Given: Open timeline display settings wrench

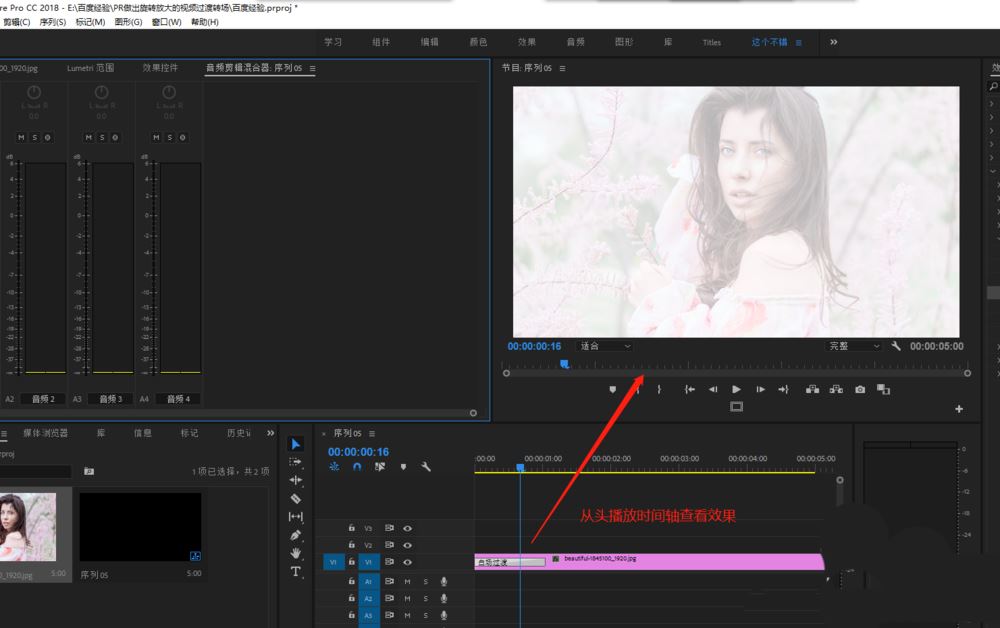Looking at the screenshot, I should pos(426,467).
